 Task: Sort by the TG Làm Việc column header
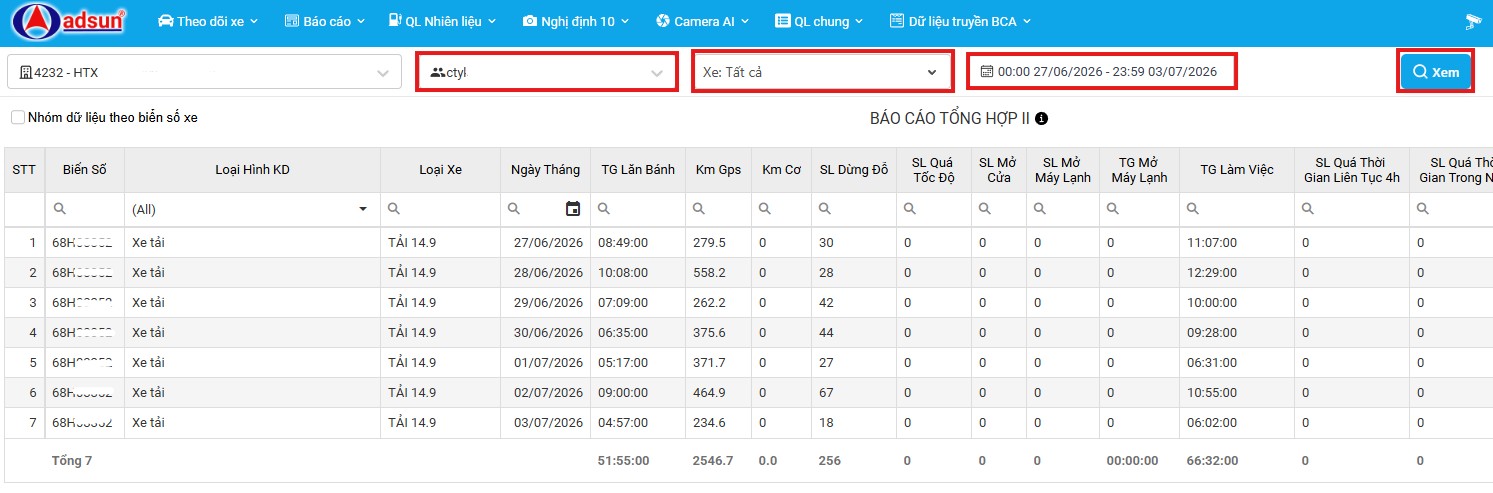1237,170
